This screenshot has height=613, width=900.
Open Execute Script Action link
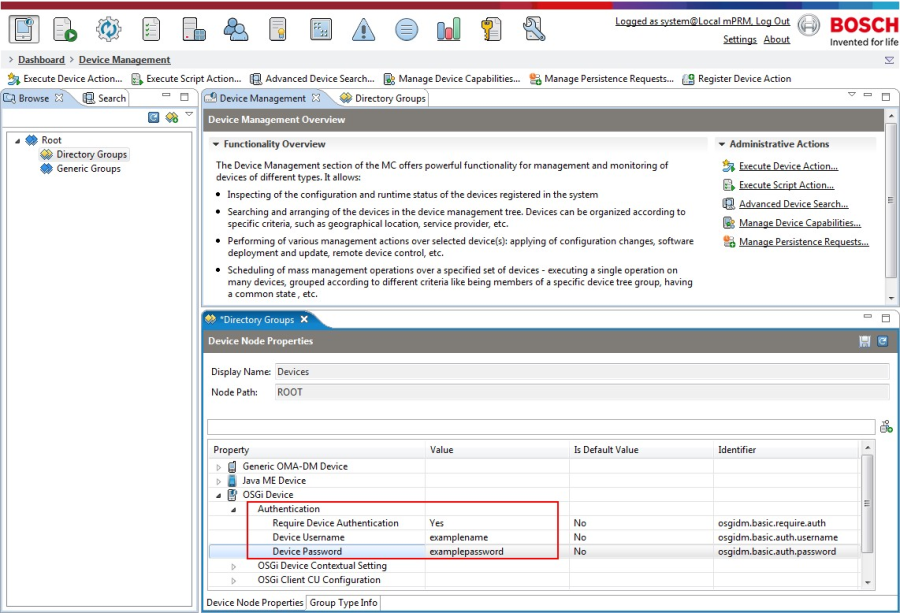click(786, 185)
